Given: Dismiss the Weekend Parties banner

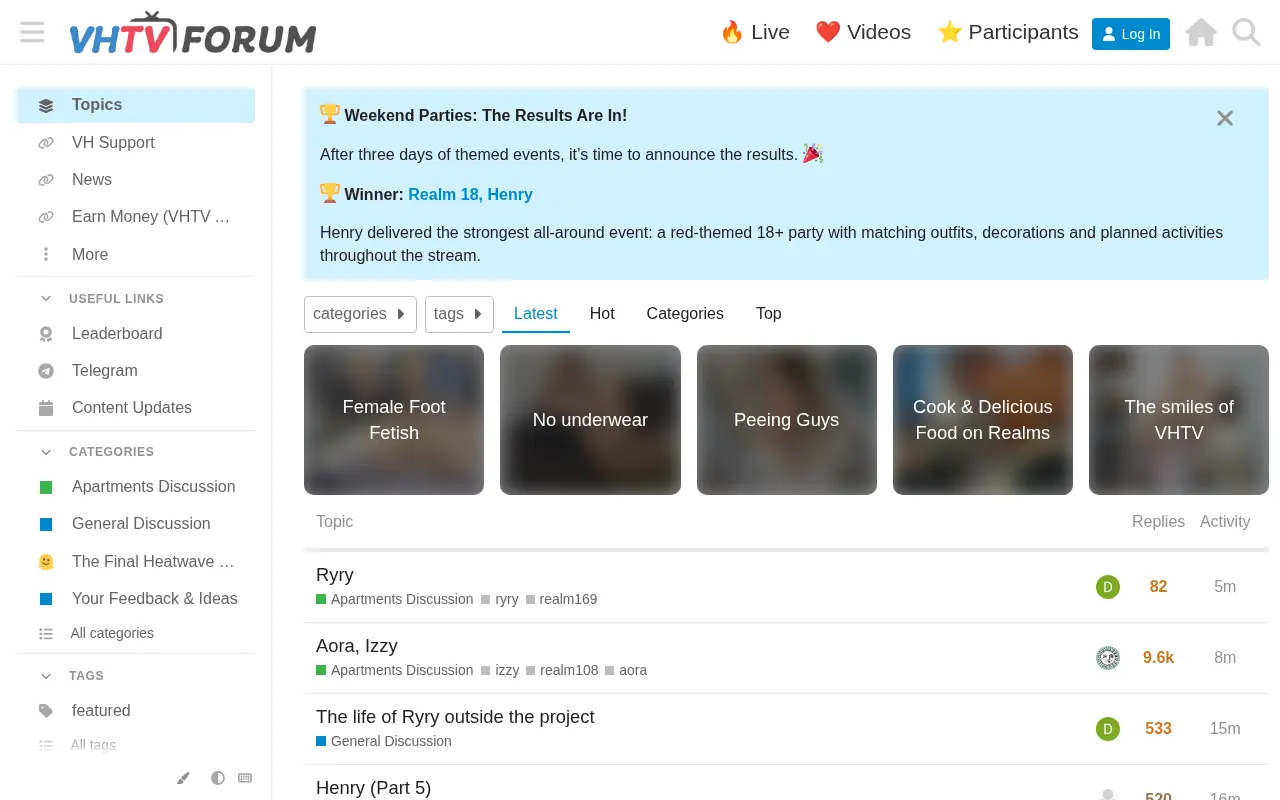Looking at the screenshot, I should point(1225,118).
